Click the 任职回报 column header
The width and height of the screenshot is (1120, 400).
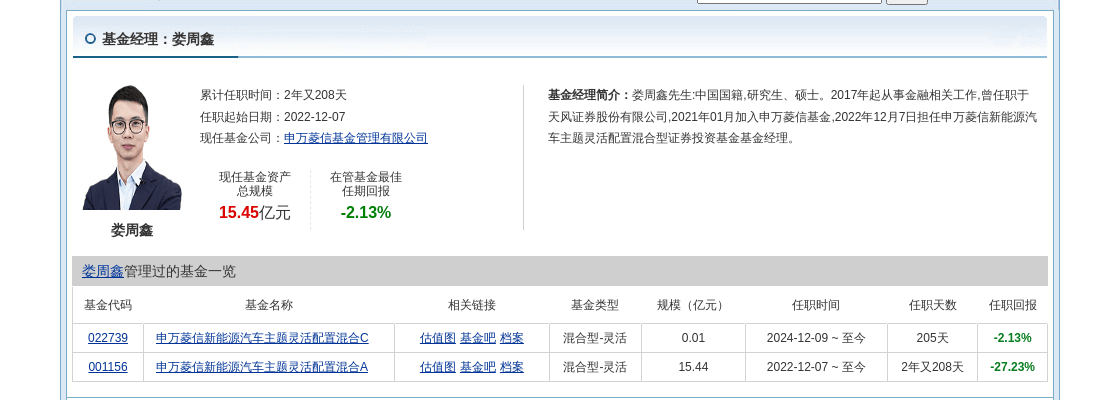click(x=1012, y=305)
